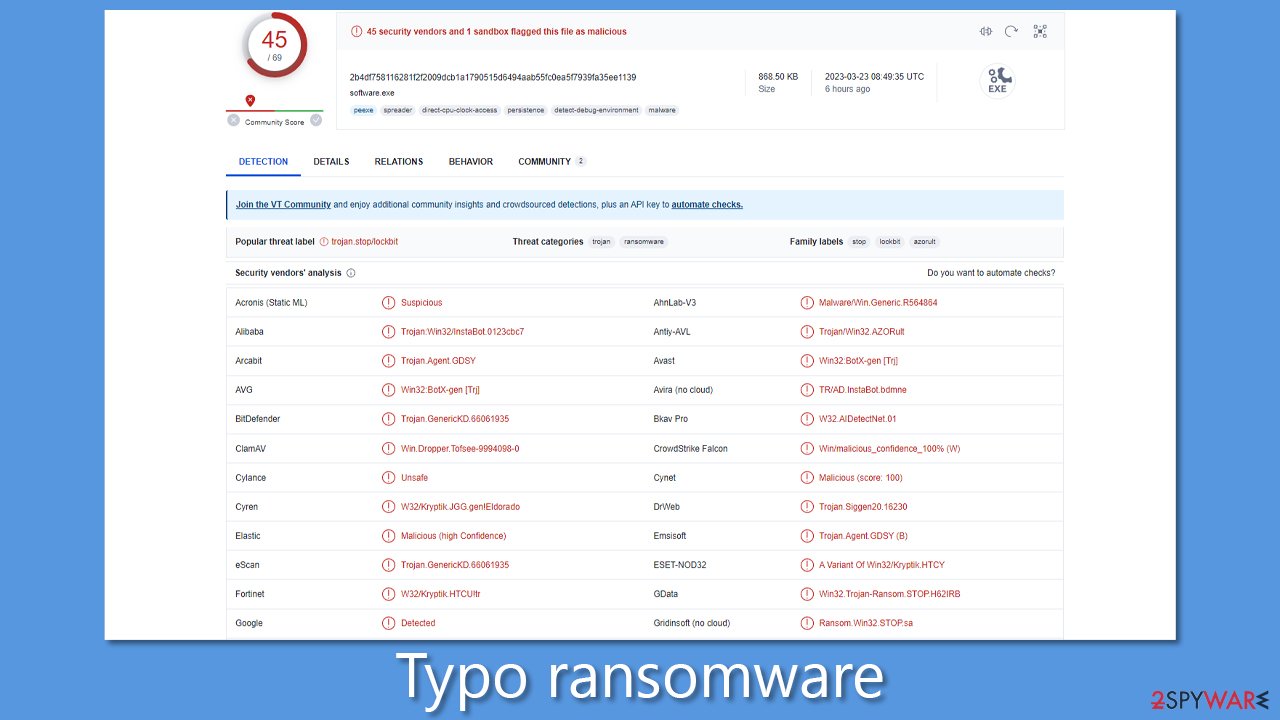Image resolution: width=1280 pixels, height=720 pixels.
Task: Select the peexe tag under the hash
Action: (363, 110)
